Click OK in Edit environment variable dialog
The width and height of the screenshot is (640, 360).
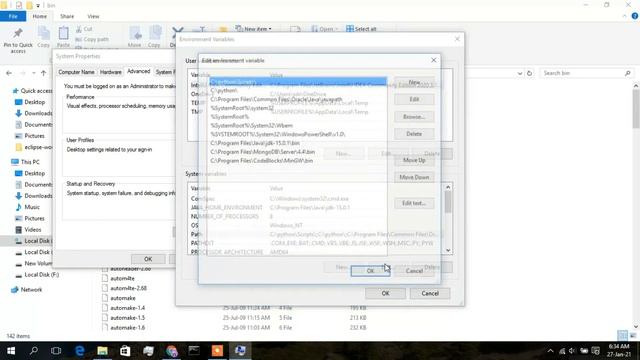[x=370, y=271]
